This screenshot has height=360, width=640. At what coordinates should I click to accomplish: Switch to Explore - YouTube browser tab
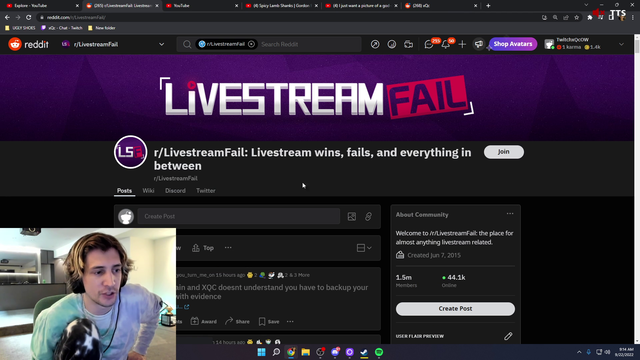[x=42, y=6]
